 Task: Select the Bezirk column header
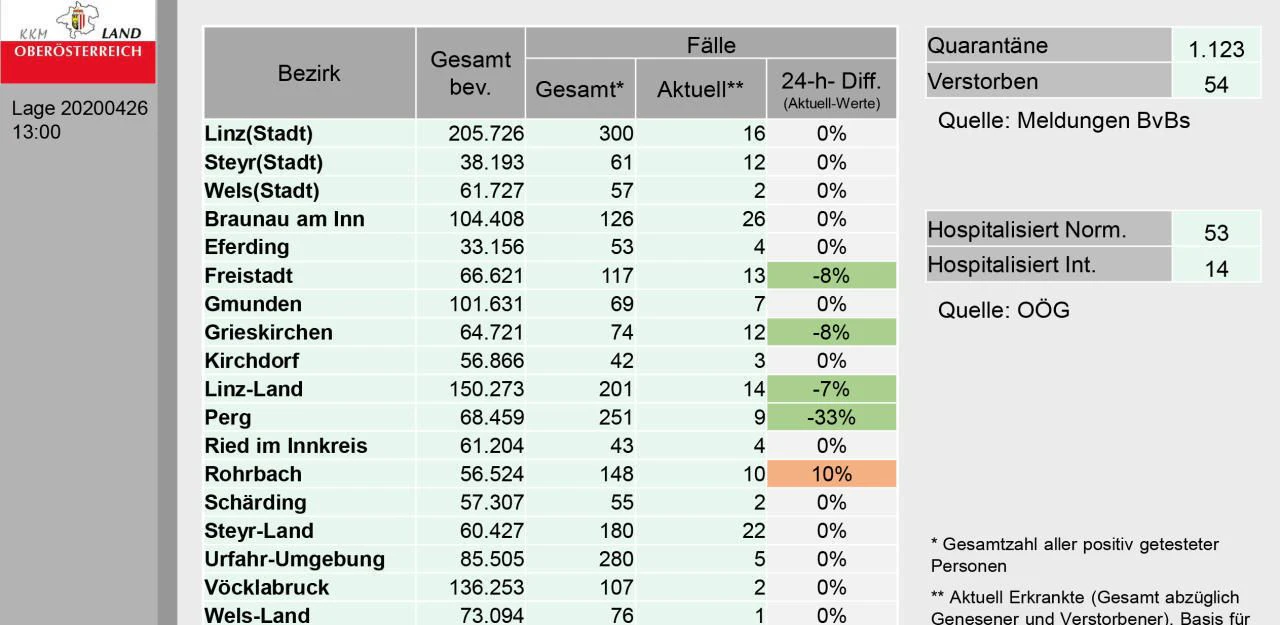click(309, 73)
